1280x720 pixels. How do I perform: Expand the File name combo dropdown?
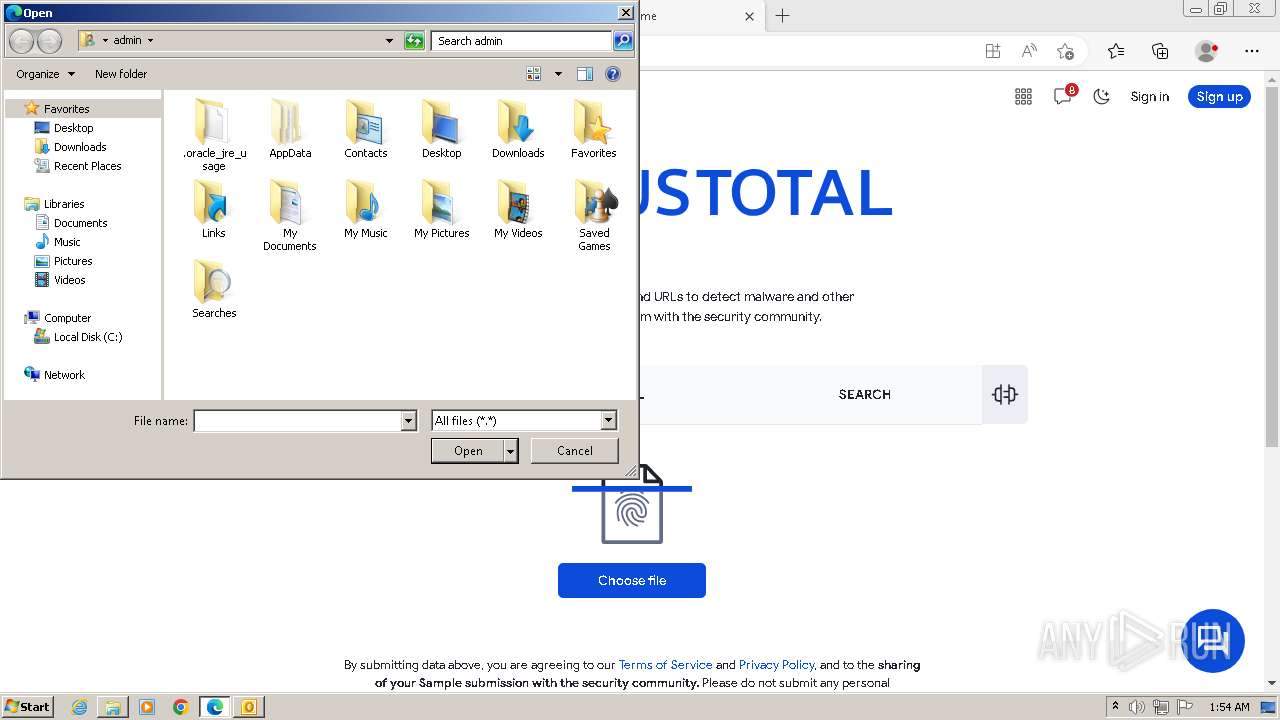pyautogui.click(x=408, y=421)
